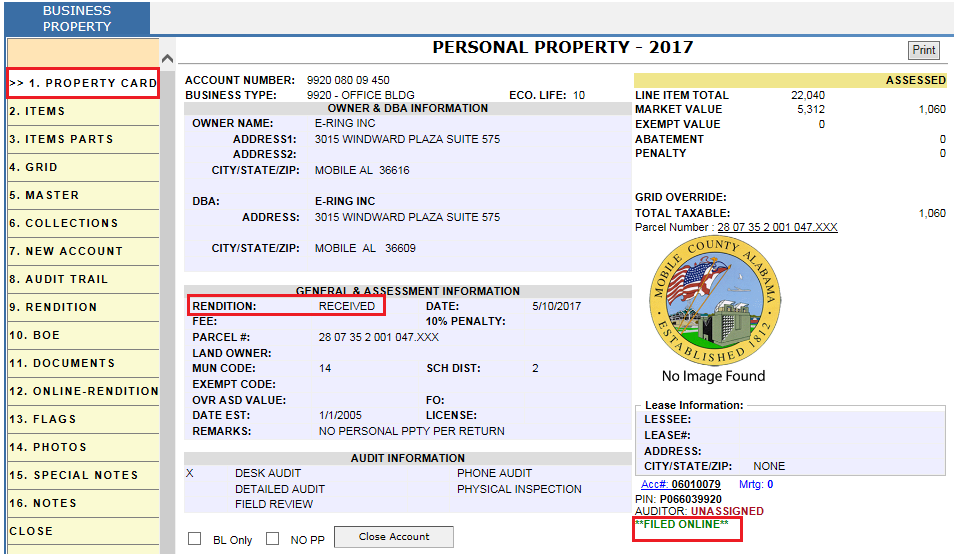Click the date established 1/1/2005
954x554 pixels.
coord(339,415)
